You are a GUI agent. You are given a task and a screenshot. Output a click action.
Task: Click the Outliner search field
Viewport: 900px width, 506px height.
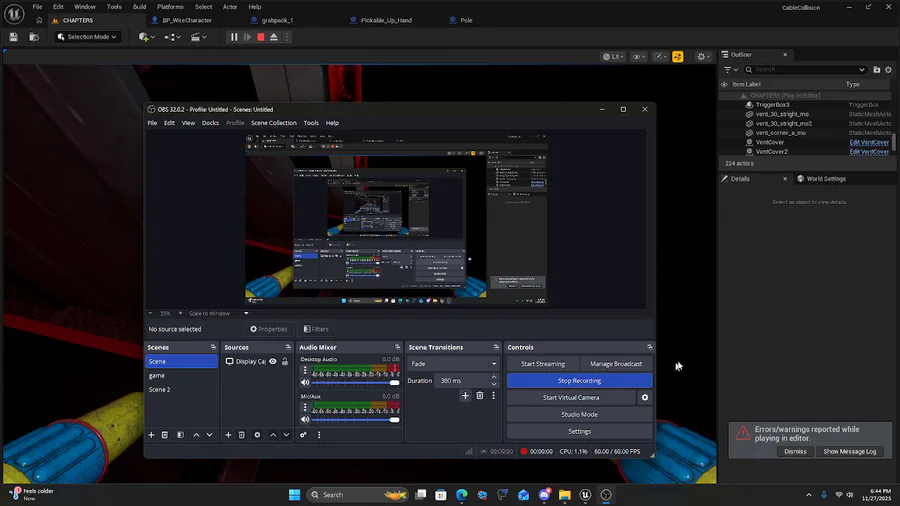(x=805, y=69)
